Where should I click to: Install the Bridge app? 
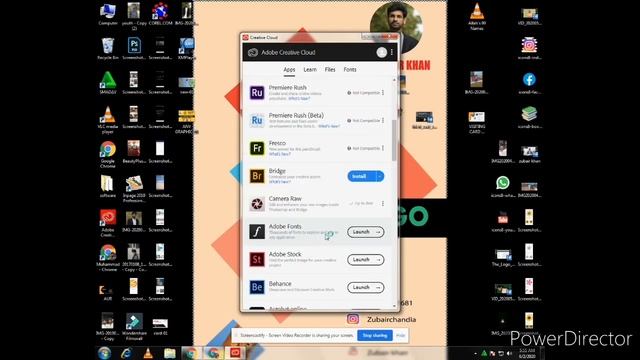(x=361, y=176)
